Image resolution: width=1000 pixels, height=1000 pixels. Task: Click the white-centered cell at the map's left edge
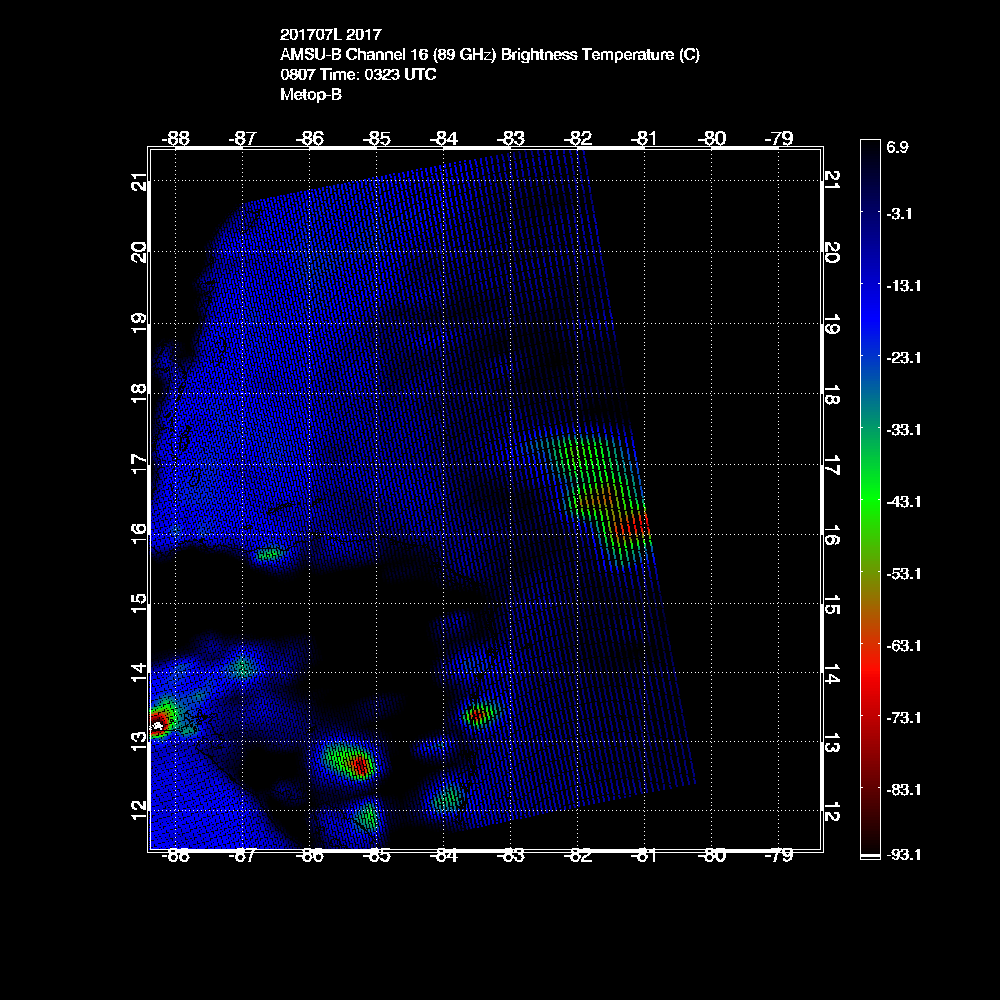(158, 722)
